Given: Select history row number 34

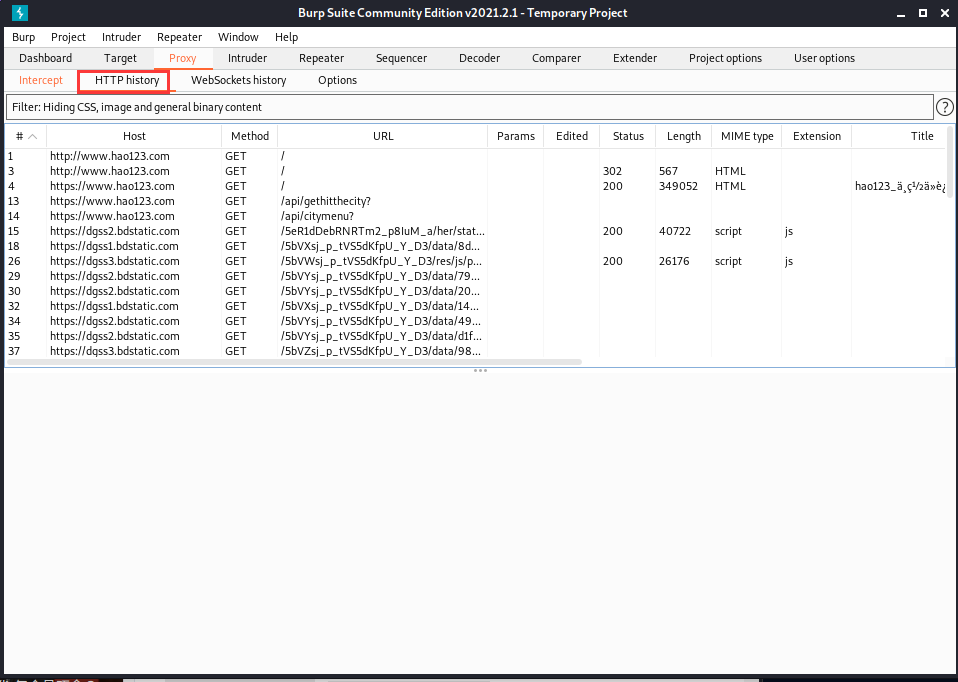Looking at the screenshot, I should [477, 321].
